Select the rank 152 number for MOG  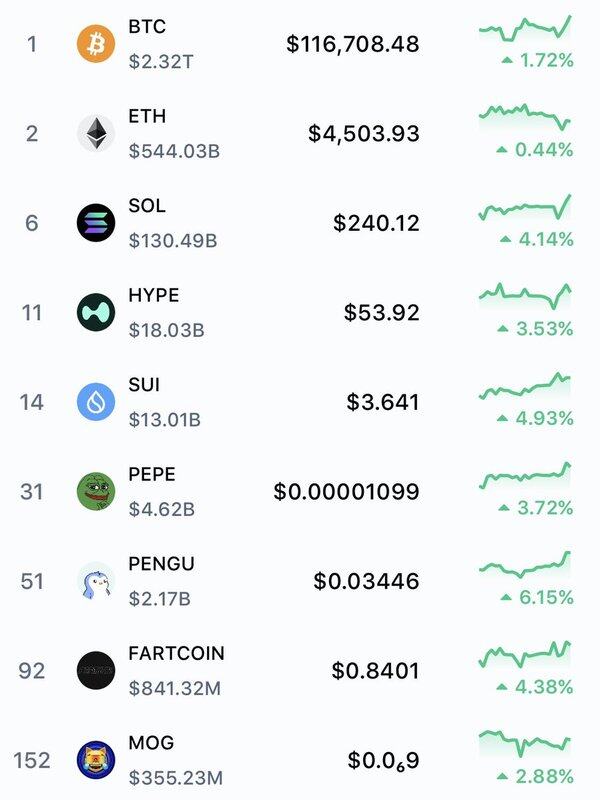32,760
